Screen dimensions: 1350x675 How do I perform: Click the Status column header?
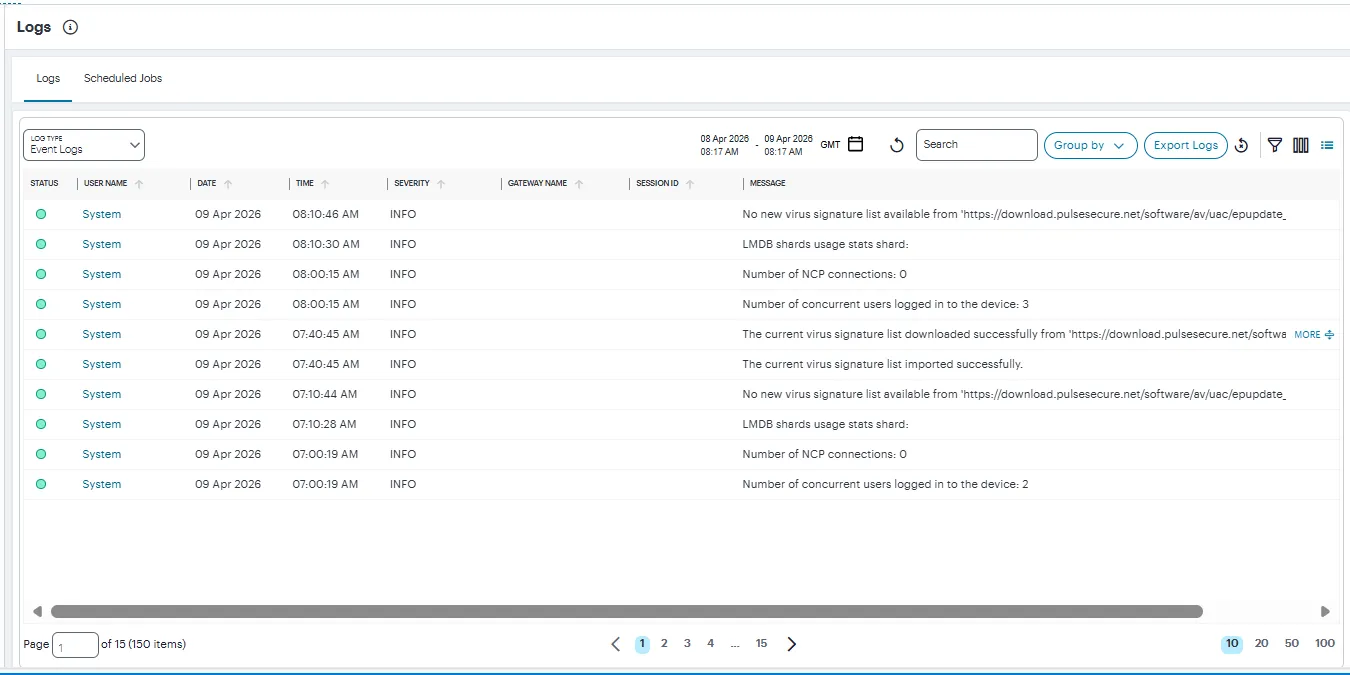(44, 184)
